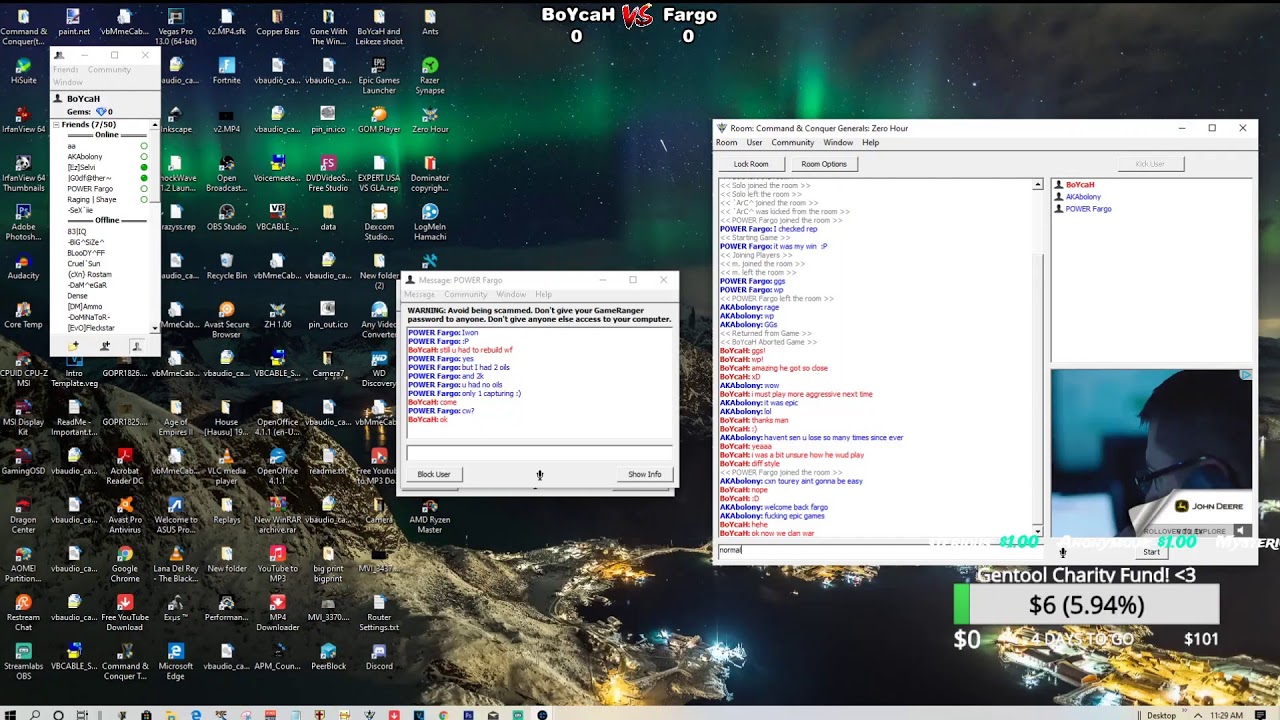The height and width of the screenshot is (720, 1280).
Task: Open the paint.net desktop shortcut
Action: pos(73,21)
